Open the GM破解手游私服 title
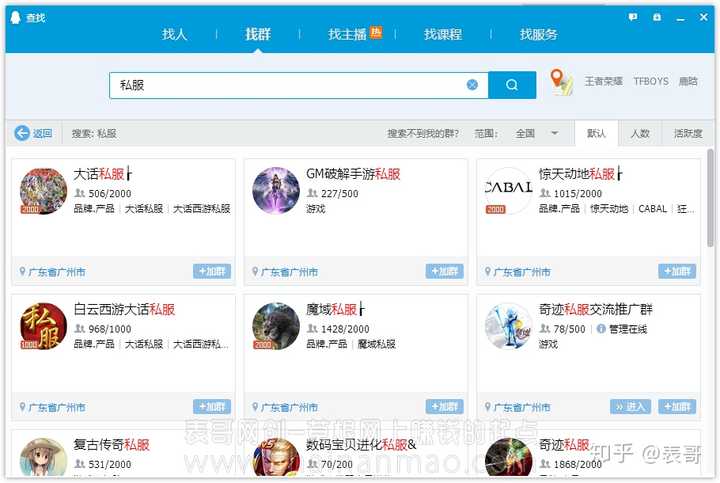The height and width of the screenshot is (483, 720). pos(353,174)
